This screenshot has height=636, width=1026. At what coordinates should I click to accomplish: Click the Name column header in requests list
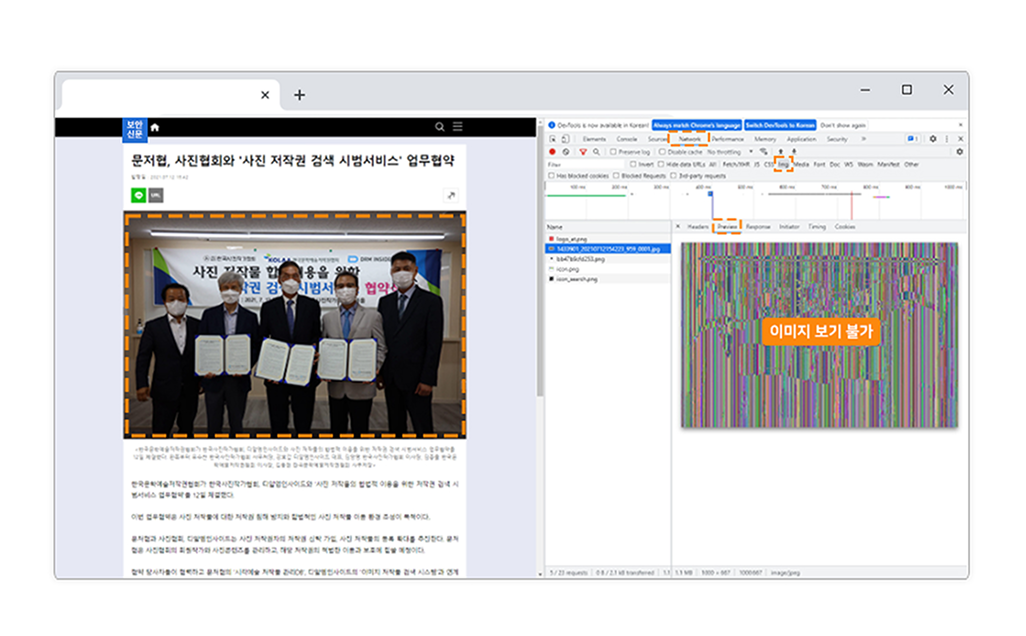point(607,226)
